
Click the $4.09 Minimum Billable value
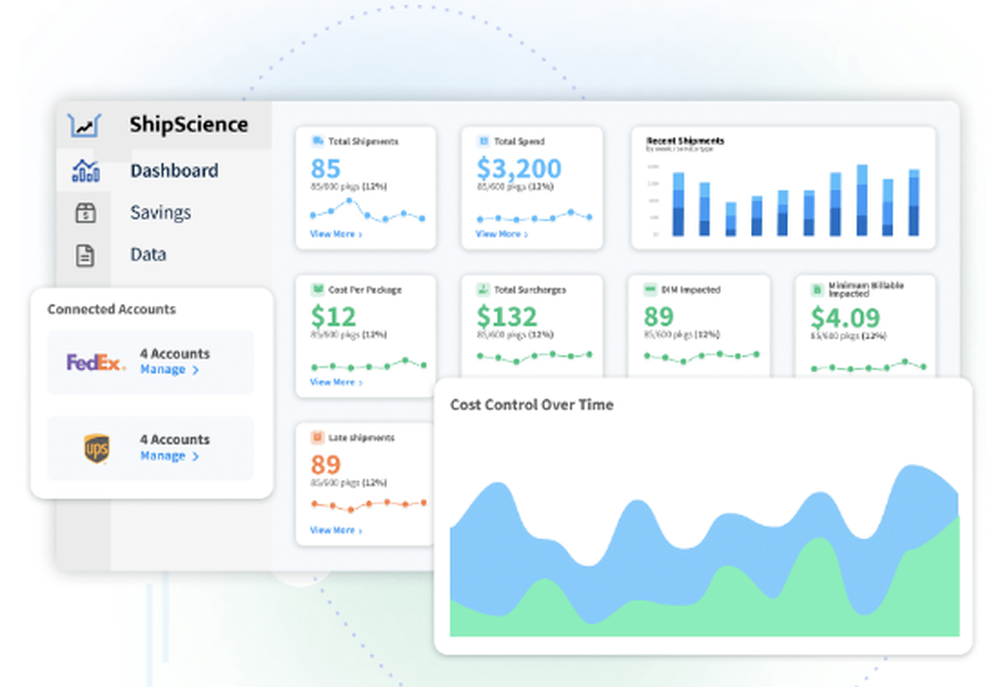pyautogui.click(x=845, y=317)
